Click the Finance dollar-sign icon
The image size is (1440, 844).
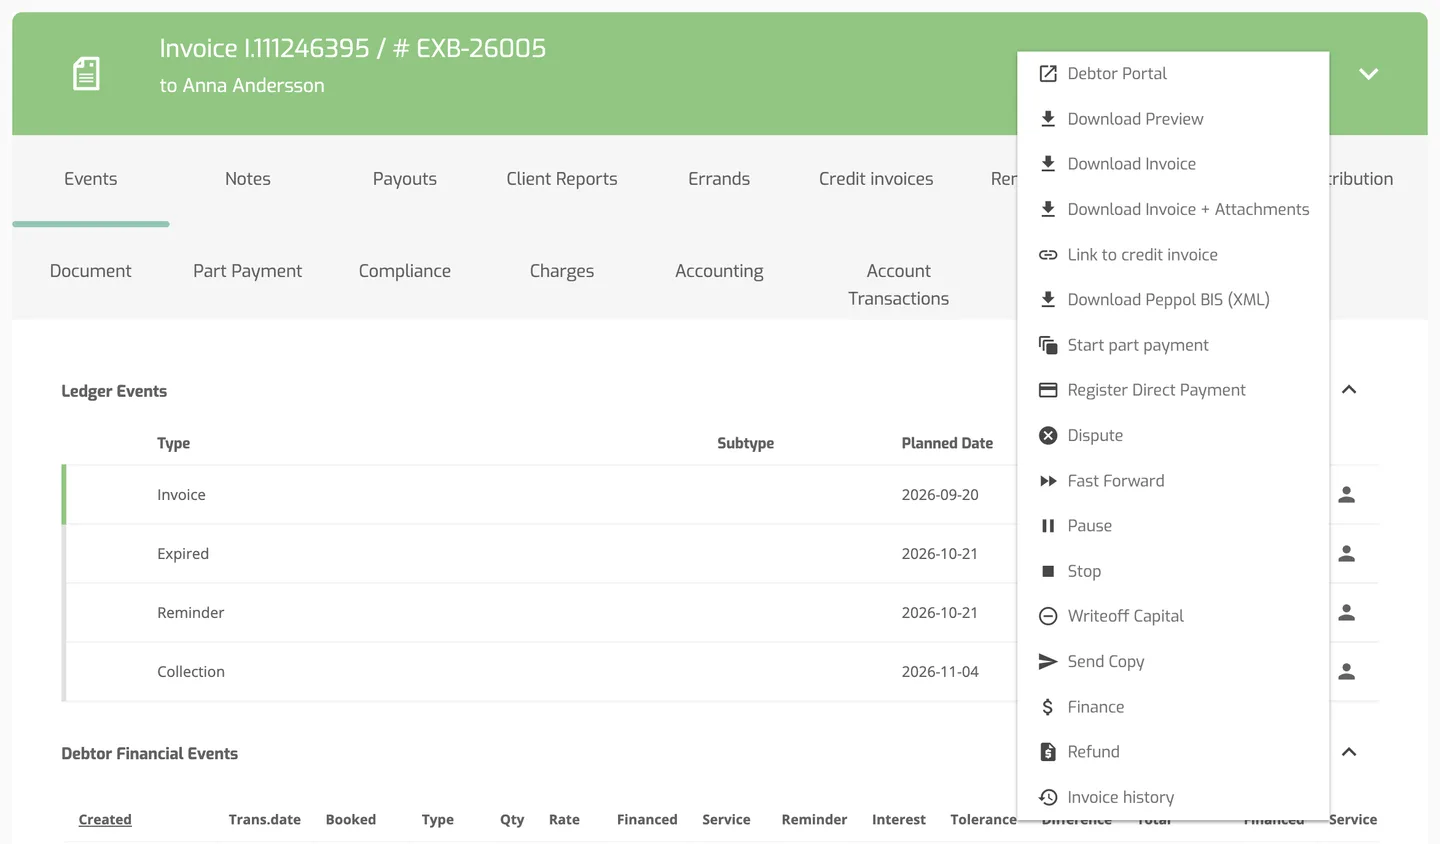[x=1048, y=707]
